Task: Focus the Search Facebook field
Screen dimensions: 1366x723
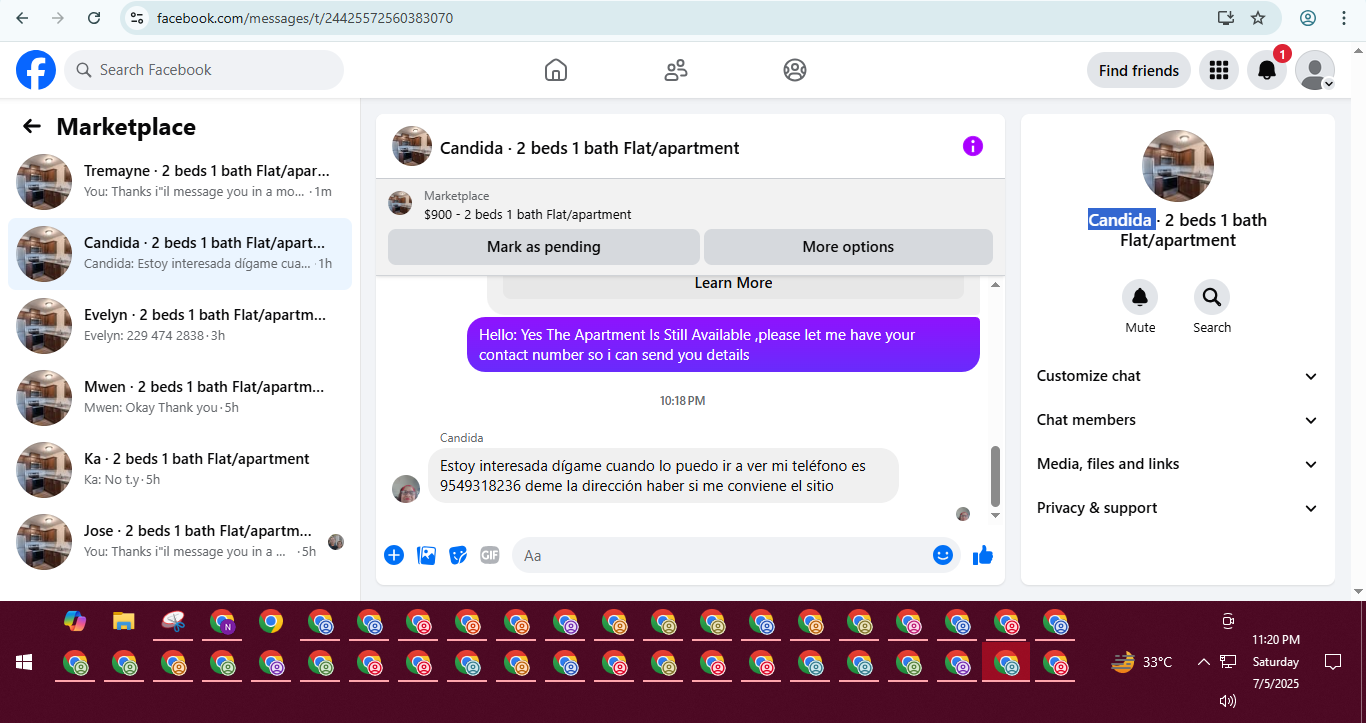Action: tap(204, 70)
